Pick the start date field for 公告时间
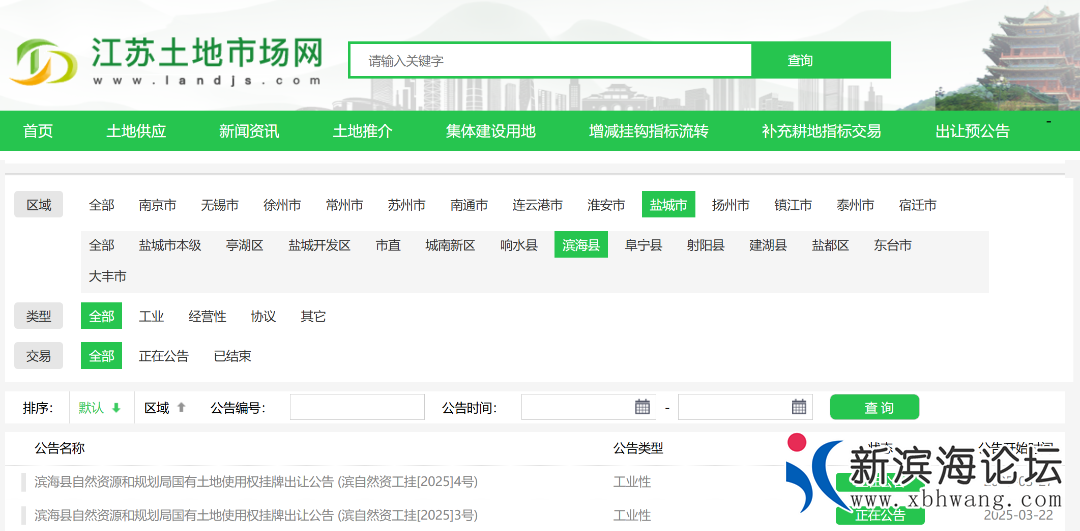 (x=577, y=407)
